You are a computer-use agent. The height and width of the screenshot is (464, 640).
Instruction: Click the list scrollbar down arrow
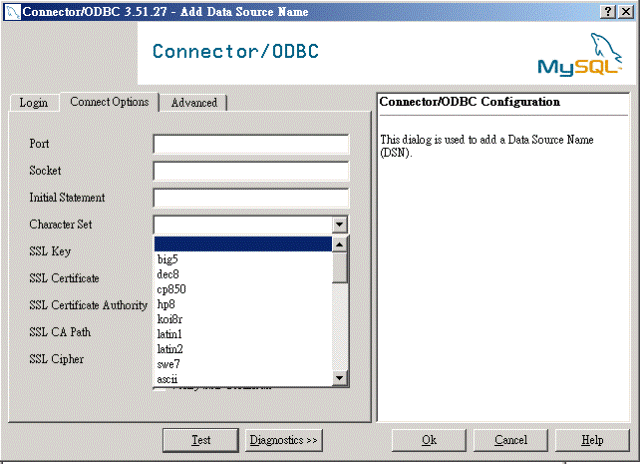click(340, 378)
